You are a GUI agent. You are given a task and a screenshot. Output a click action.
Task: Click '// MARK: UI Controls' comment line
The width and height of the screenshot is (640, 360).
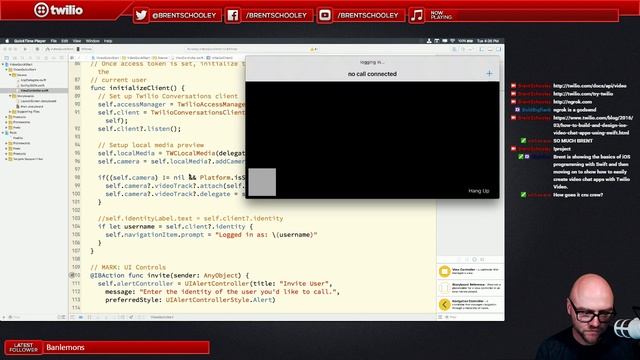pyautogui.click(x=128, y=267)
